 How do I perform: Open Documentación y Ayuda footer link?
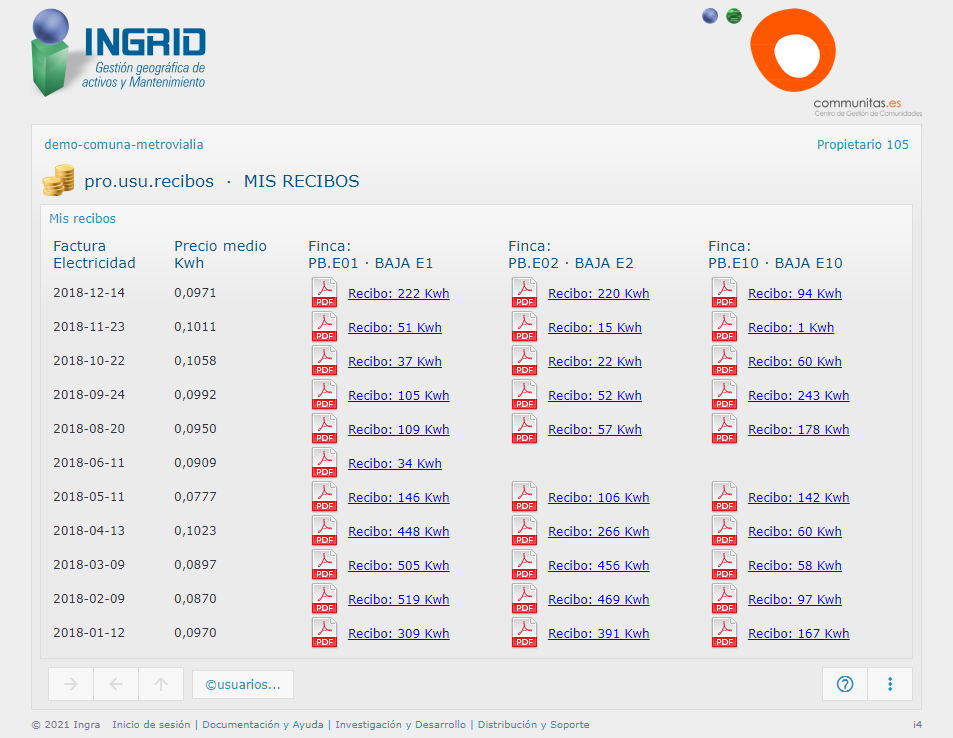(263, 725)
